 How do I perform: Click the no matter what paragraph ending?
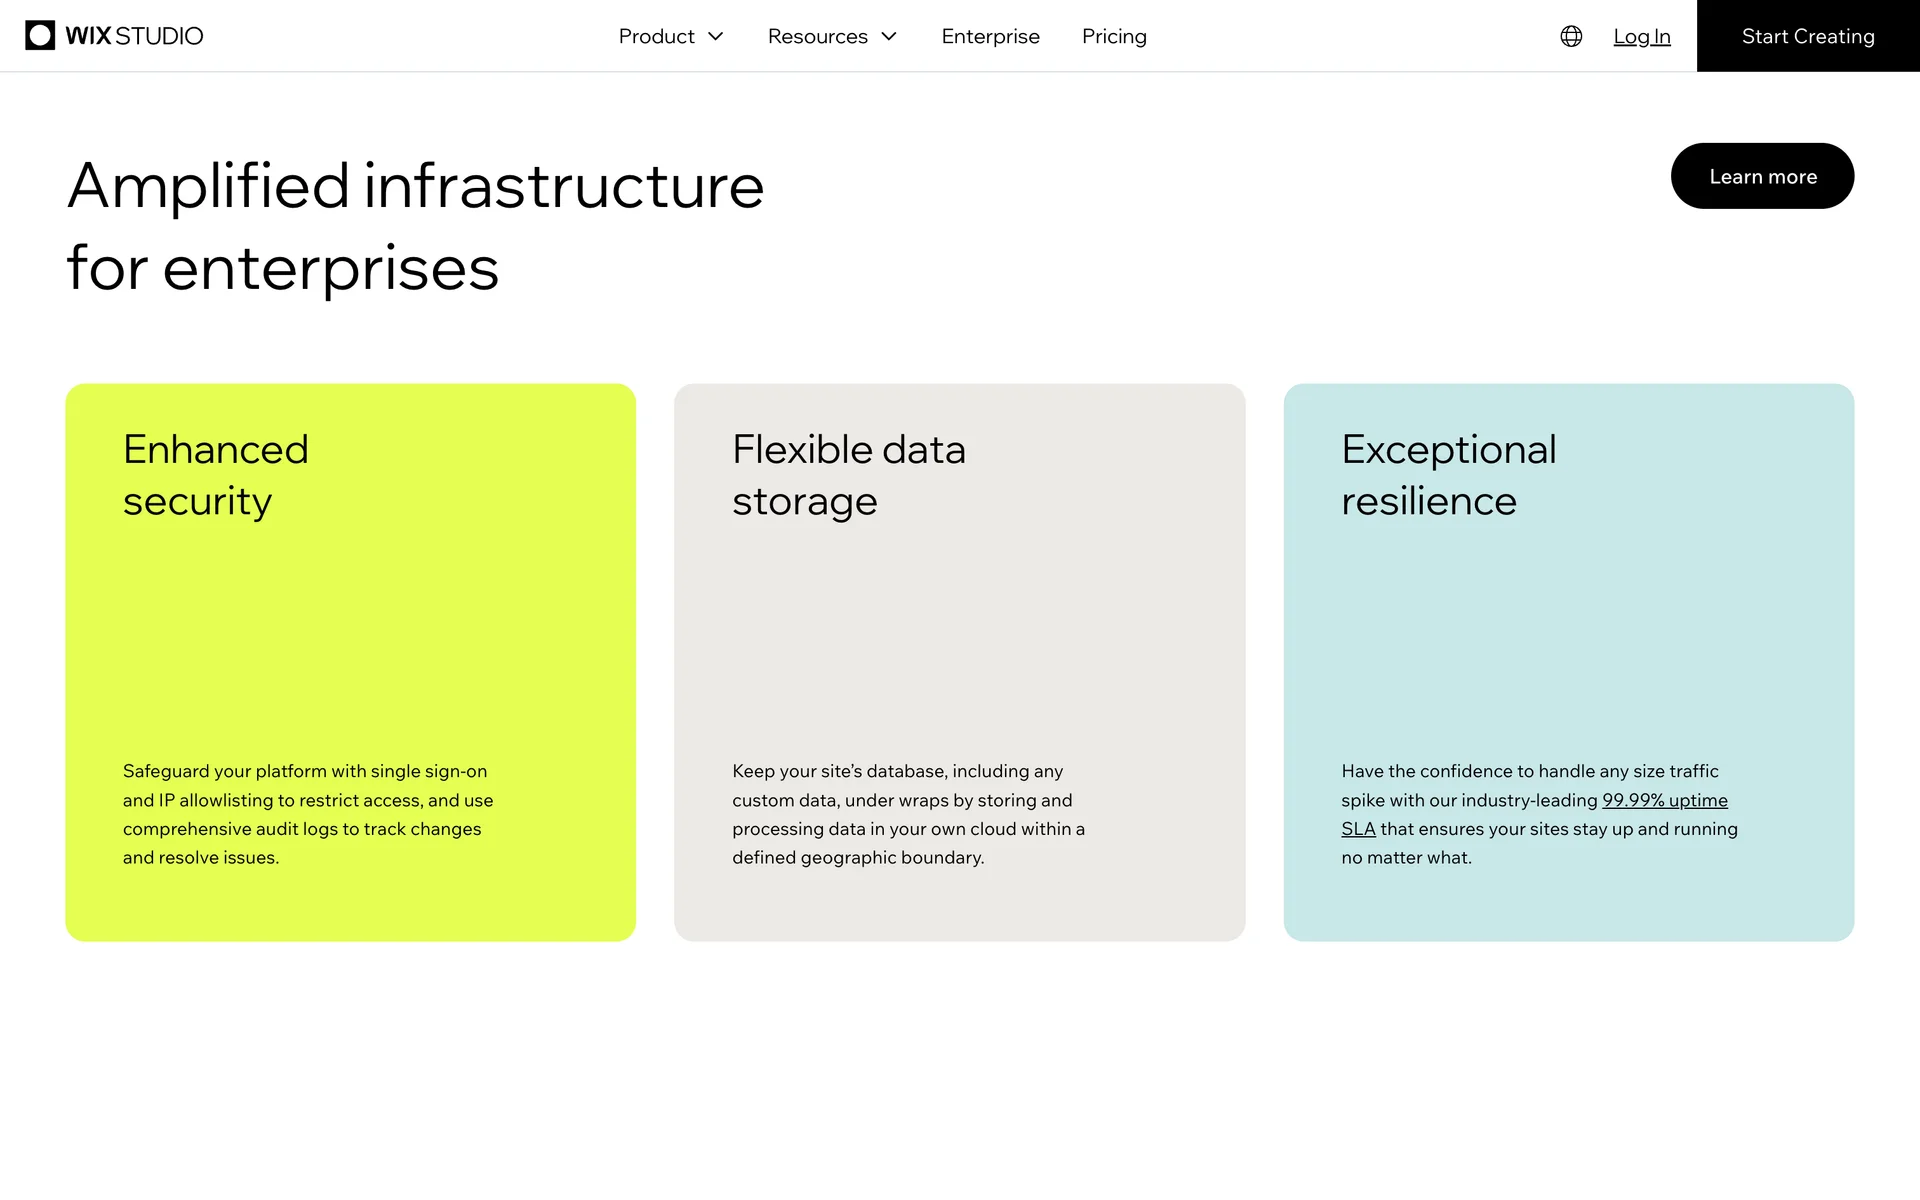click(1406, 858)
